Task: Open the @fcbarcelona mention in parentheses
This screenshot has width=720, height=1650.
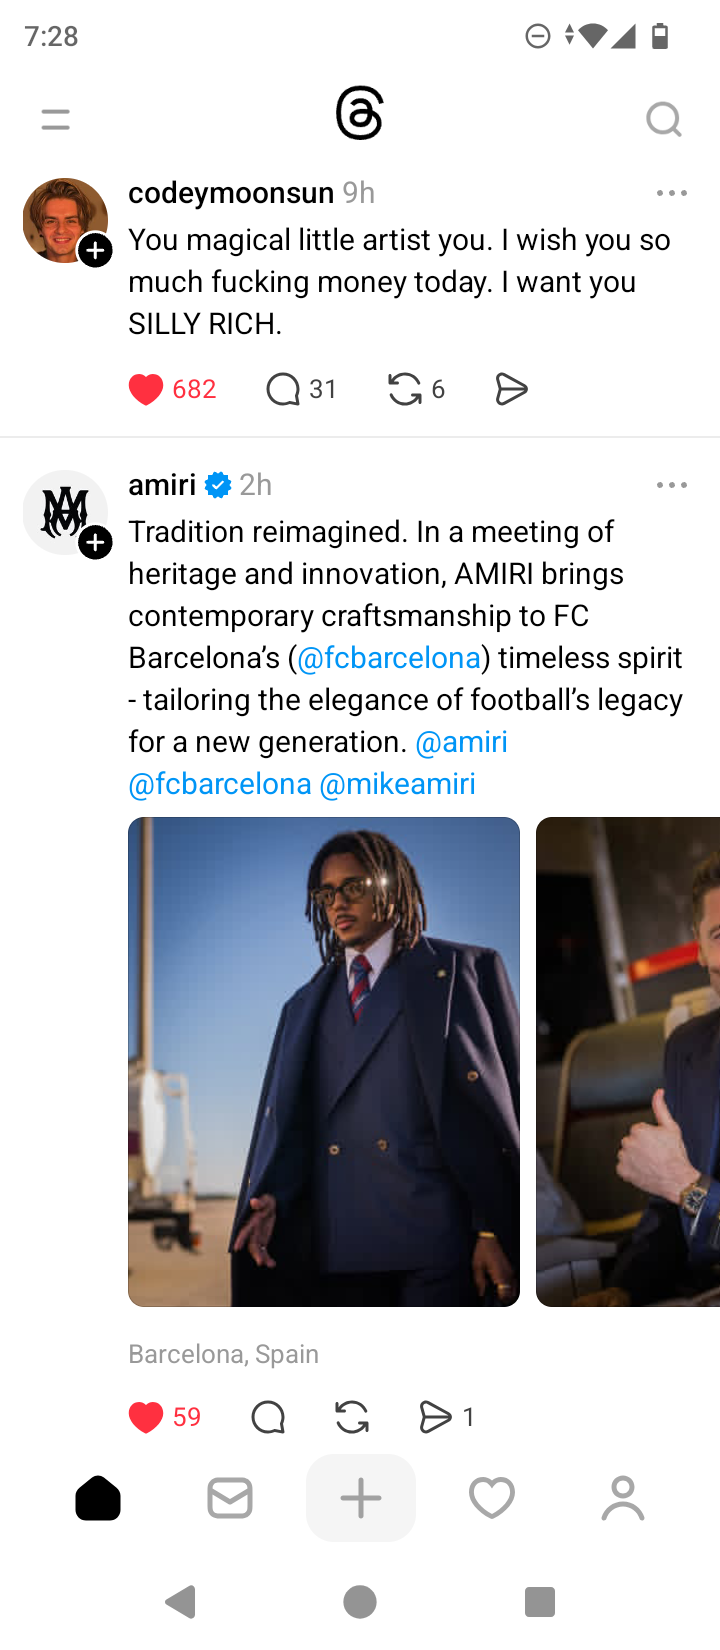Action: pyautogui.click(x=389, y=658)
